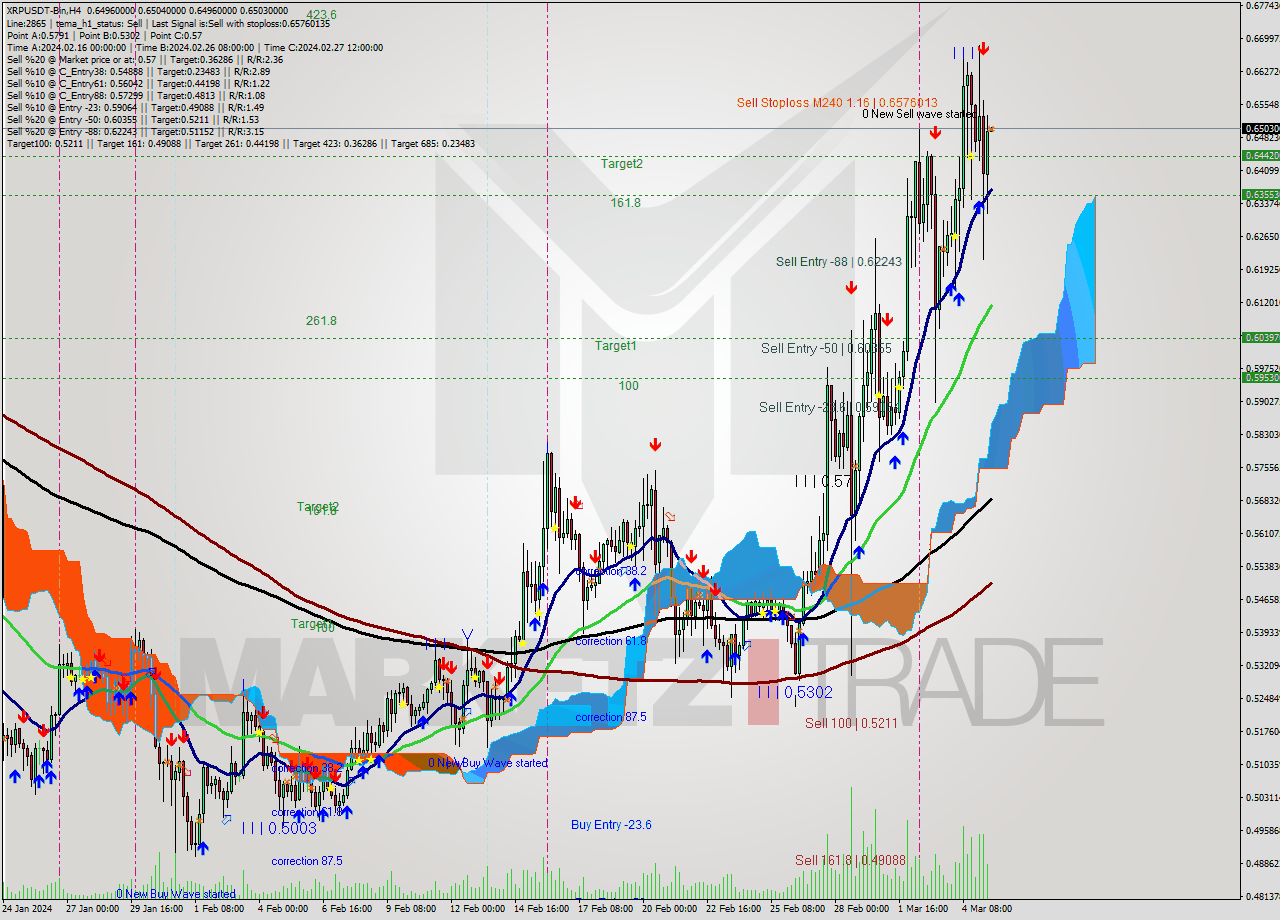Image resolution: width=1280 pixels, height=920 pixels.
Task: Click the 'I I I 0.5302' point label
Action: coord(795,691)
